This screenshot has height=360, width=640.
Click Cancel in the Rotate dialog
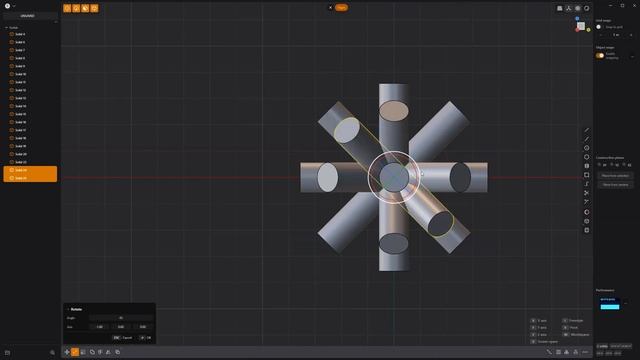pos(122,338)
